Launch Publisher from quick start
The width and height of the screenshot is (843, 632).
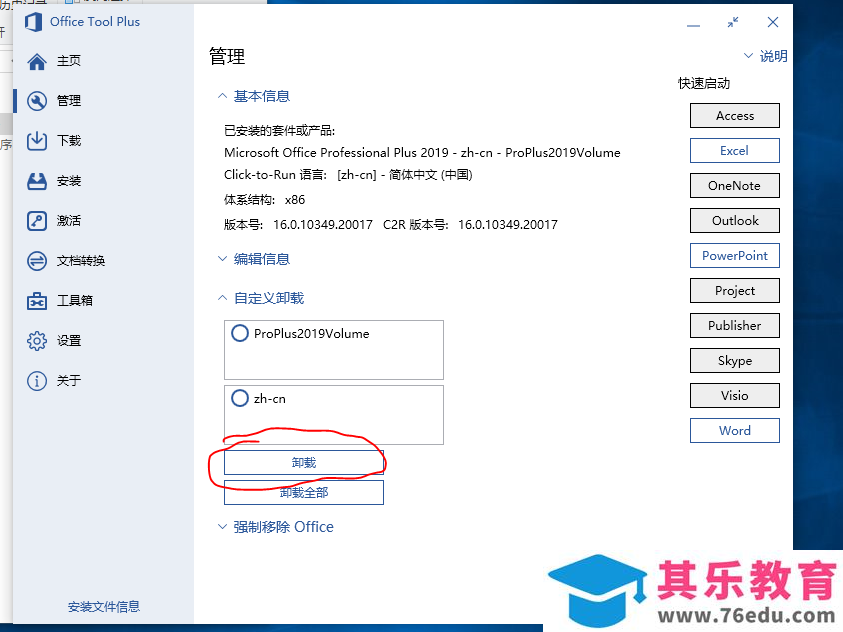(734, 326)
